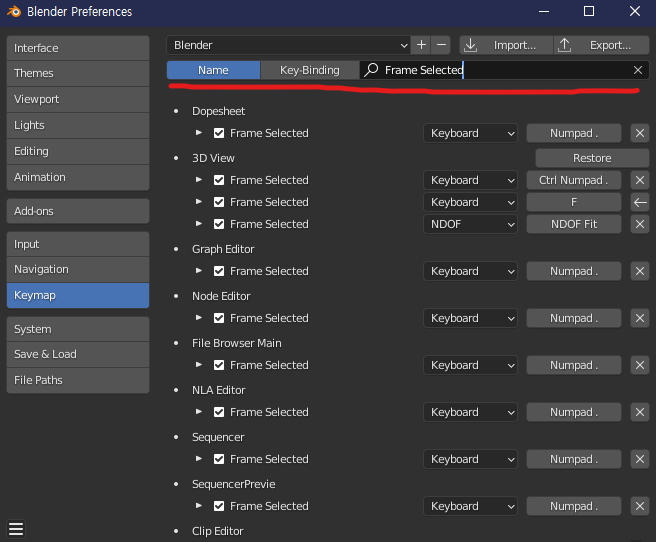
Task: Uncheck Frame Selected bound to F key
Action: [x=219, y=202]
